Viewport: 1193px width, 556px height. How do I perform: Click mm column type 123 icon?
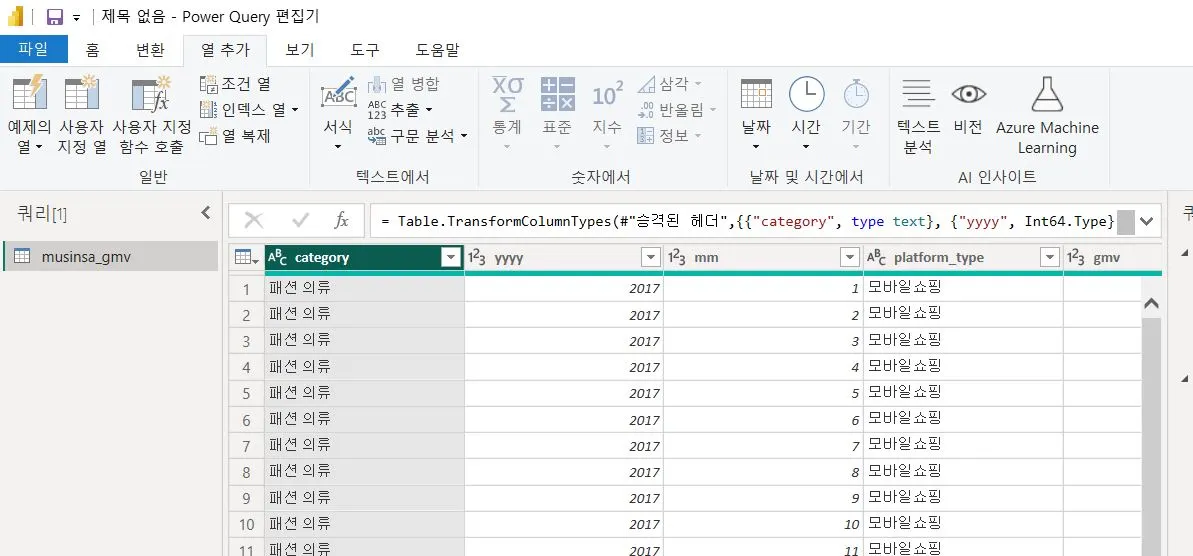point(678,258)
